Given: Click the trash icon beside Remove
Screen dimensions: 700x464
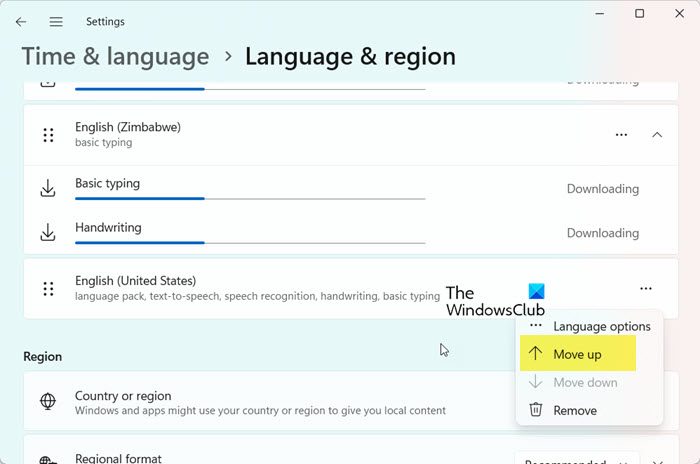Looking at the screenshot, I should pyautogui.click(x=535, y=410).
